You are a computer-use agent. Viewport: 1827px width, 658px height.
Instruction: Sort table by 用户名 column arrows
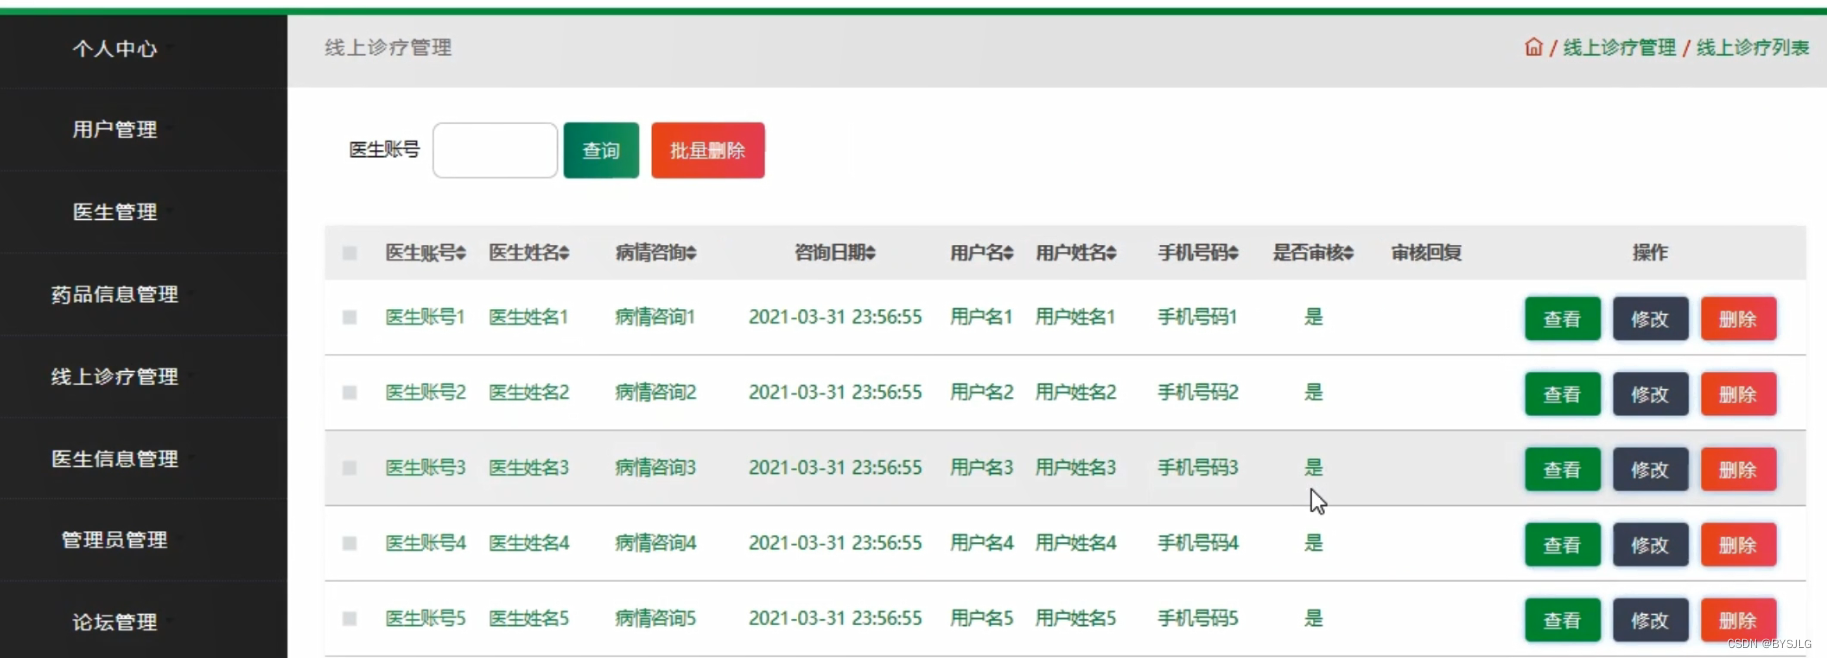[1008, 253]
